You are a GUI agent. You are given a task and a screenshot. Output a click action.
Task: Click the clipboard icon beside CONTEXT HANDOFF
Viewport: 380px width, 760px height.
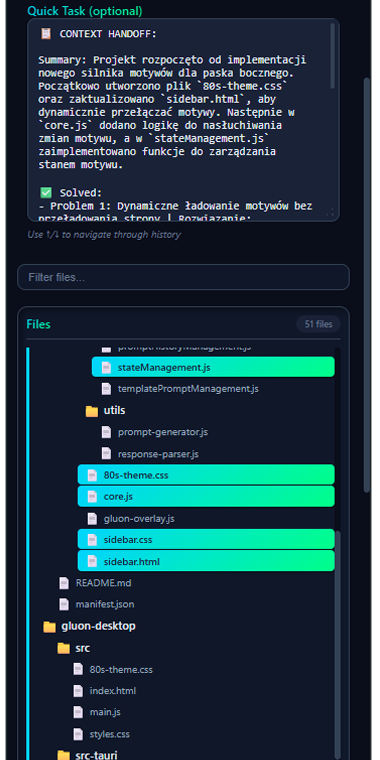click(46, 34)
